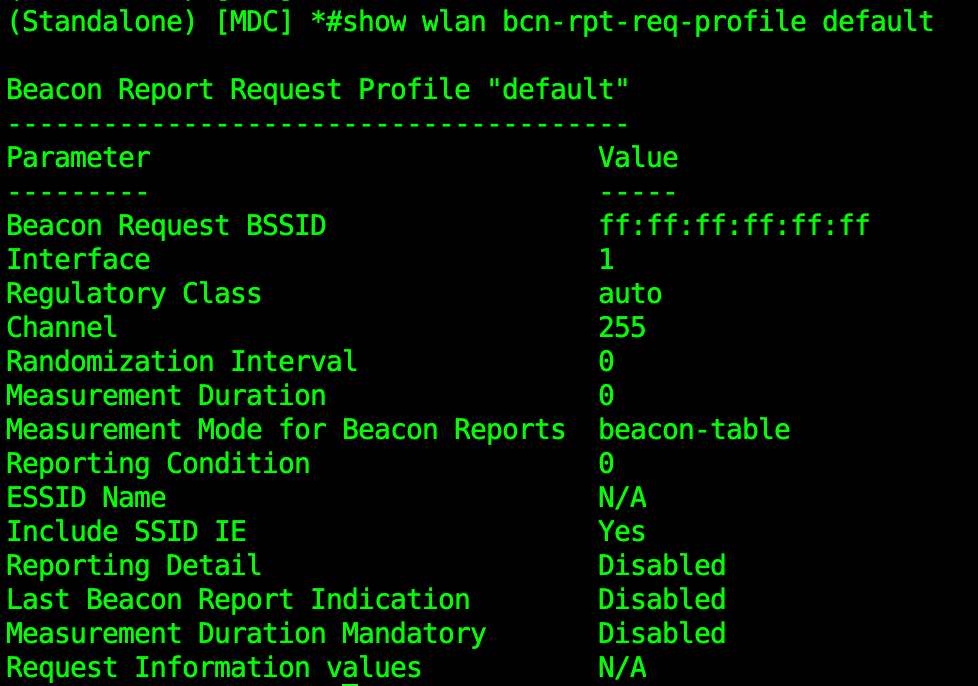978x686 pixels.
Task: Click Disabled beside Measurement Duration Mandatory
Action: tap(662, 634)
